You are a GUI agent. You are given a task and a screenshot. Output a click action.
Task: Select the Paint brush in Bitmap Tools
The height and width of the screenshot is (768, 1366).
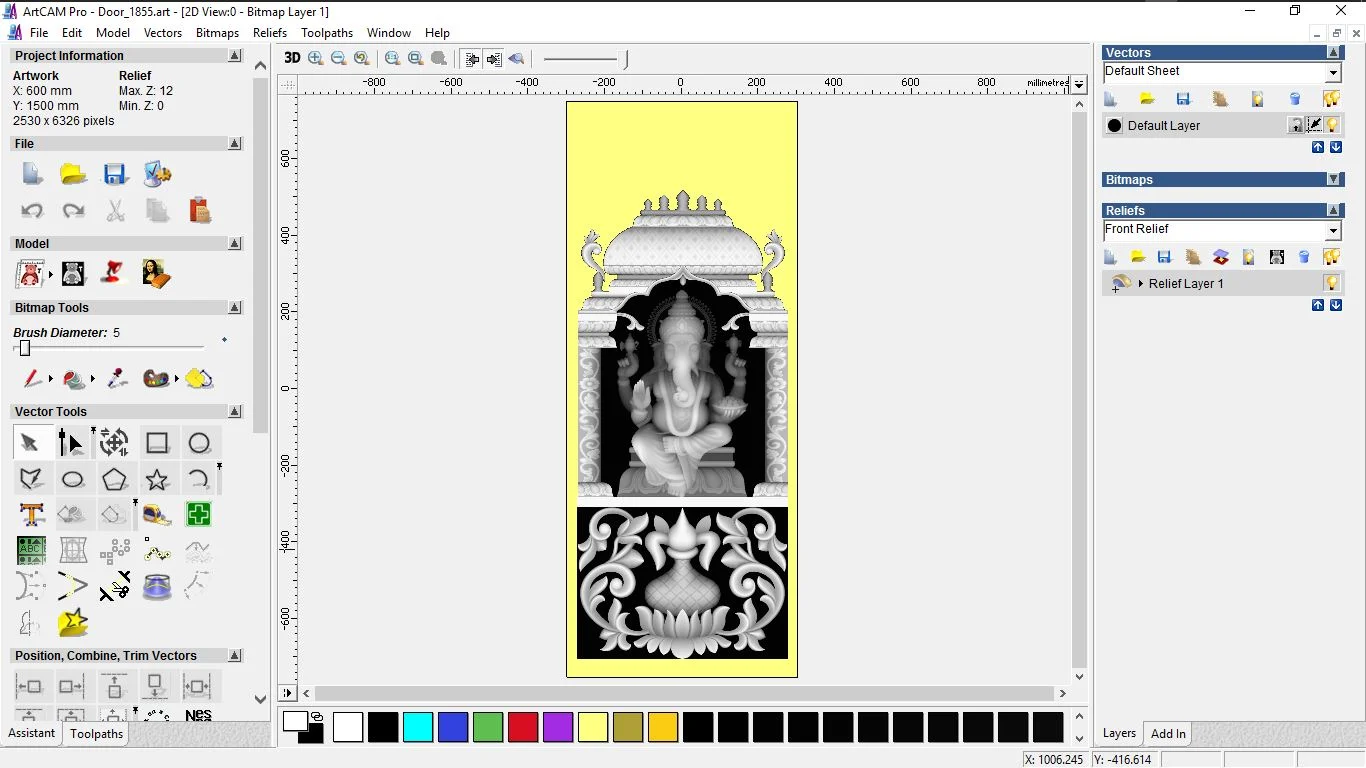tap(31, 379)
